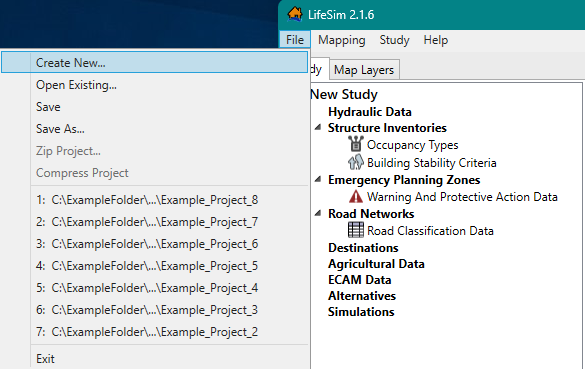Select the New Study root node
This screenshot has width=585, height=369.
pos(344,94)
